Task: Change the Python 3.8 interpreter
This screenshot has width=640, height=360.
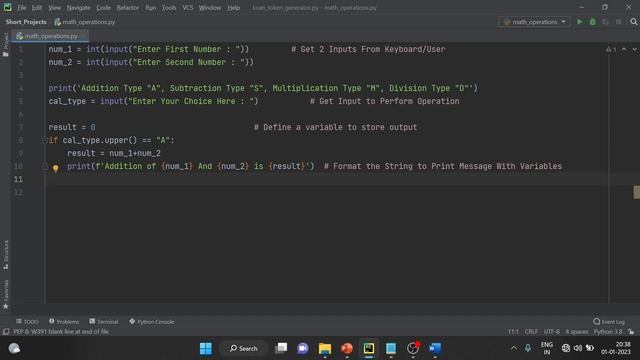Action: [x=608, y=332]
